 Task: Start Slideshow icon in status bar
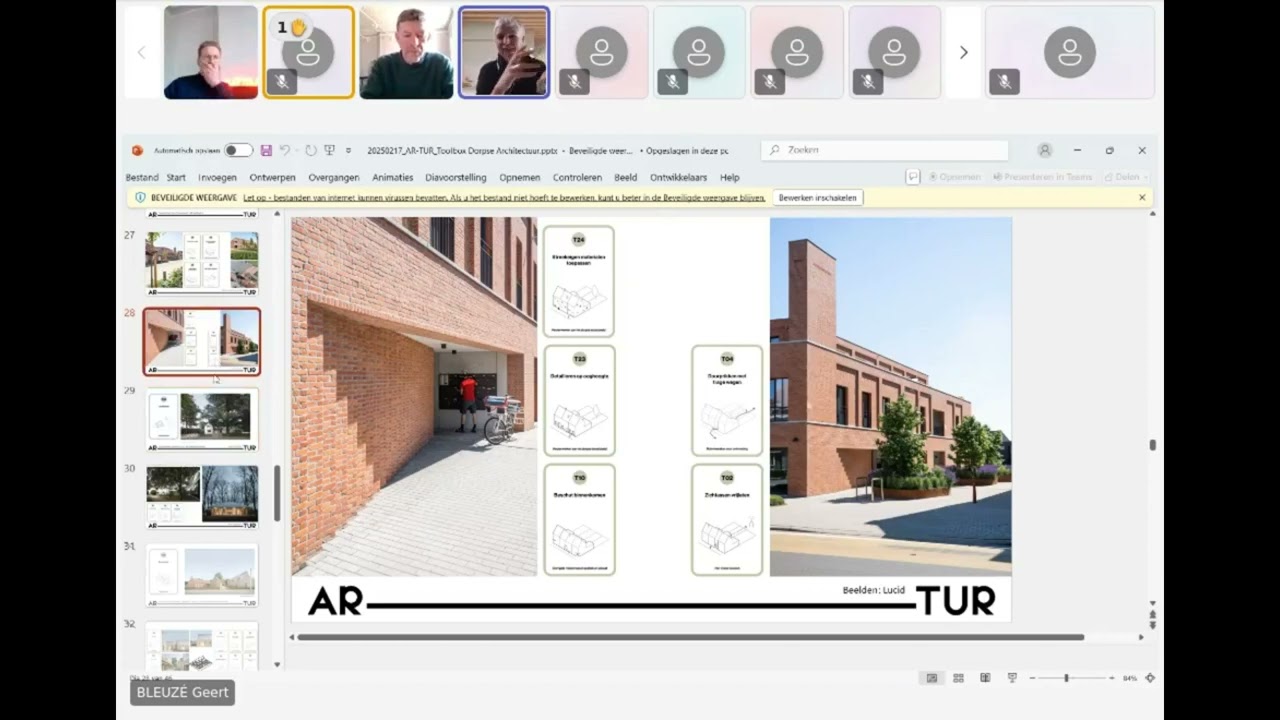(1012, 678)
